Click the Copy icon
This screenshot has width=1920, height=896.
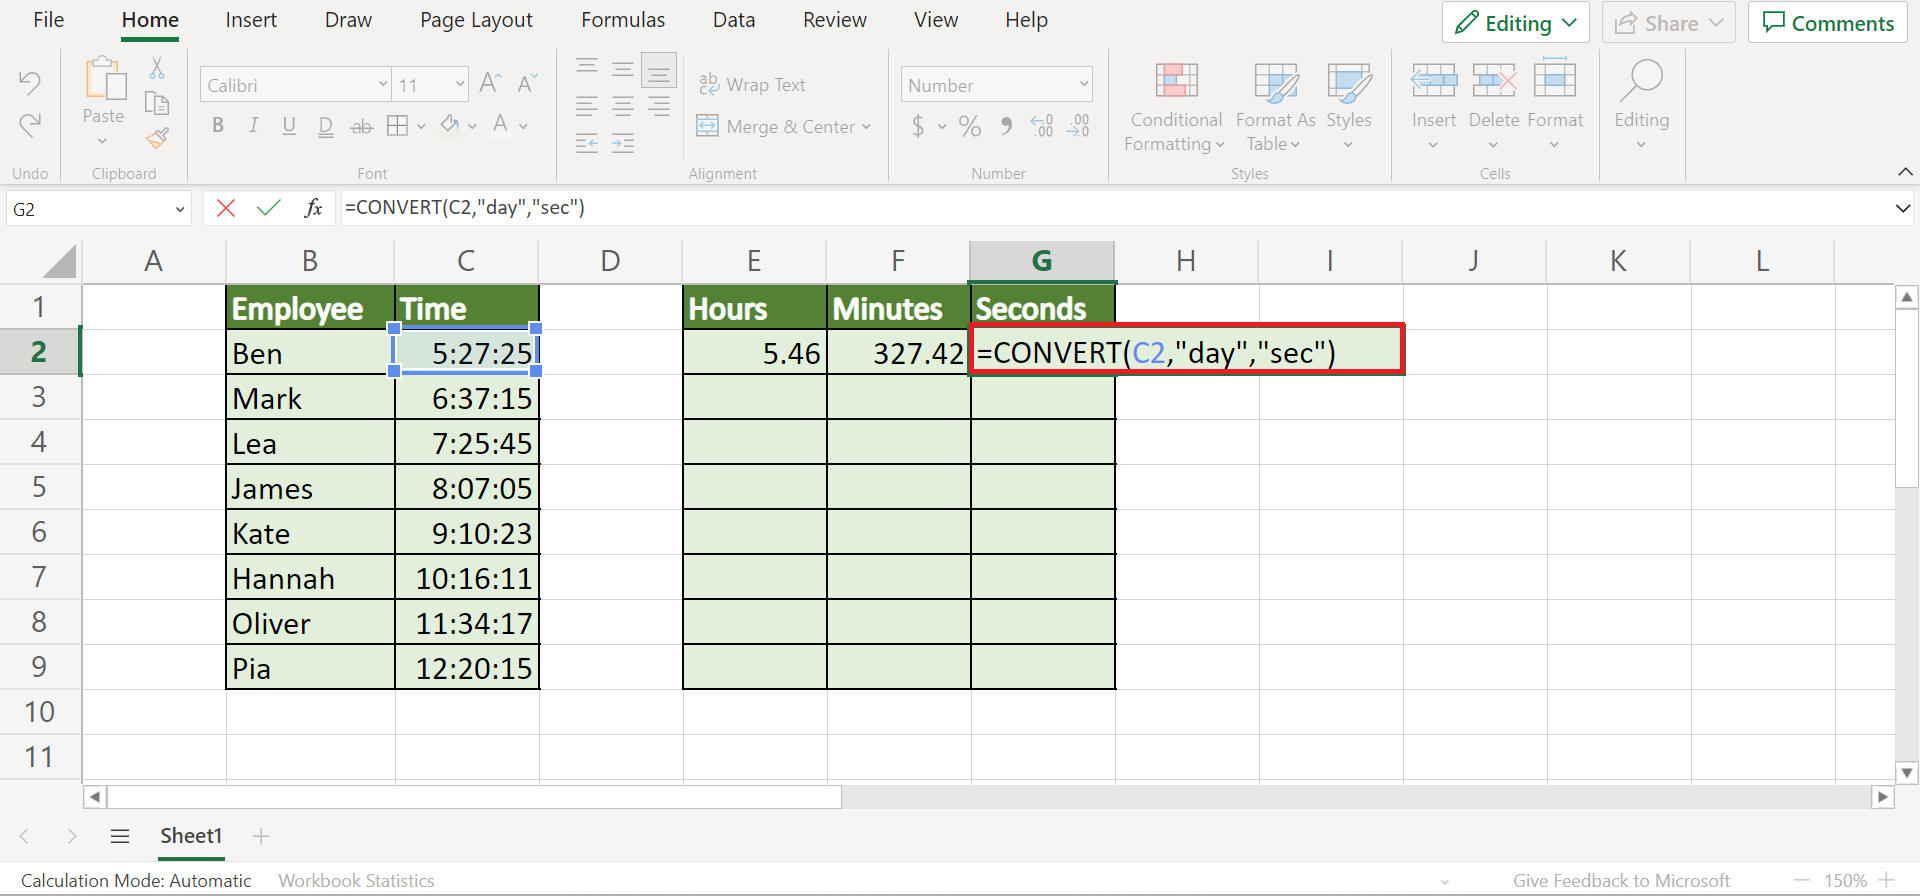point(157,103)
